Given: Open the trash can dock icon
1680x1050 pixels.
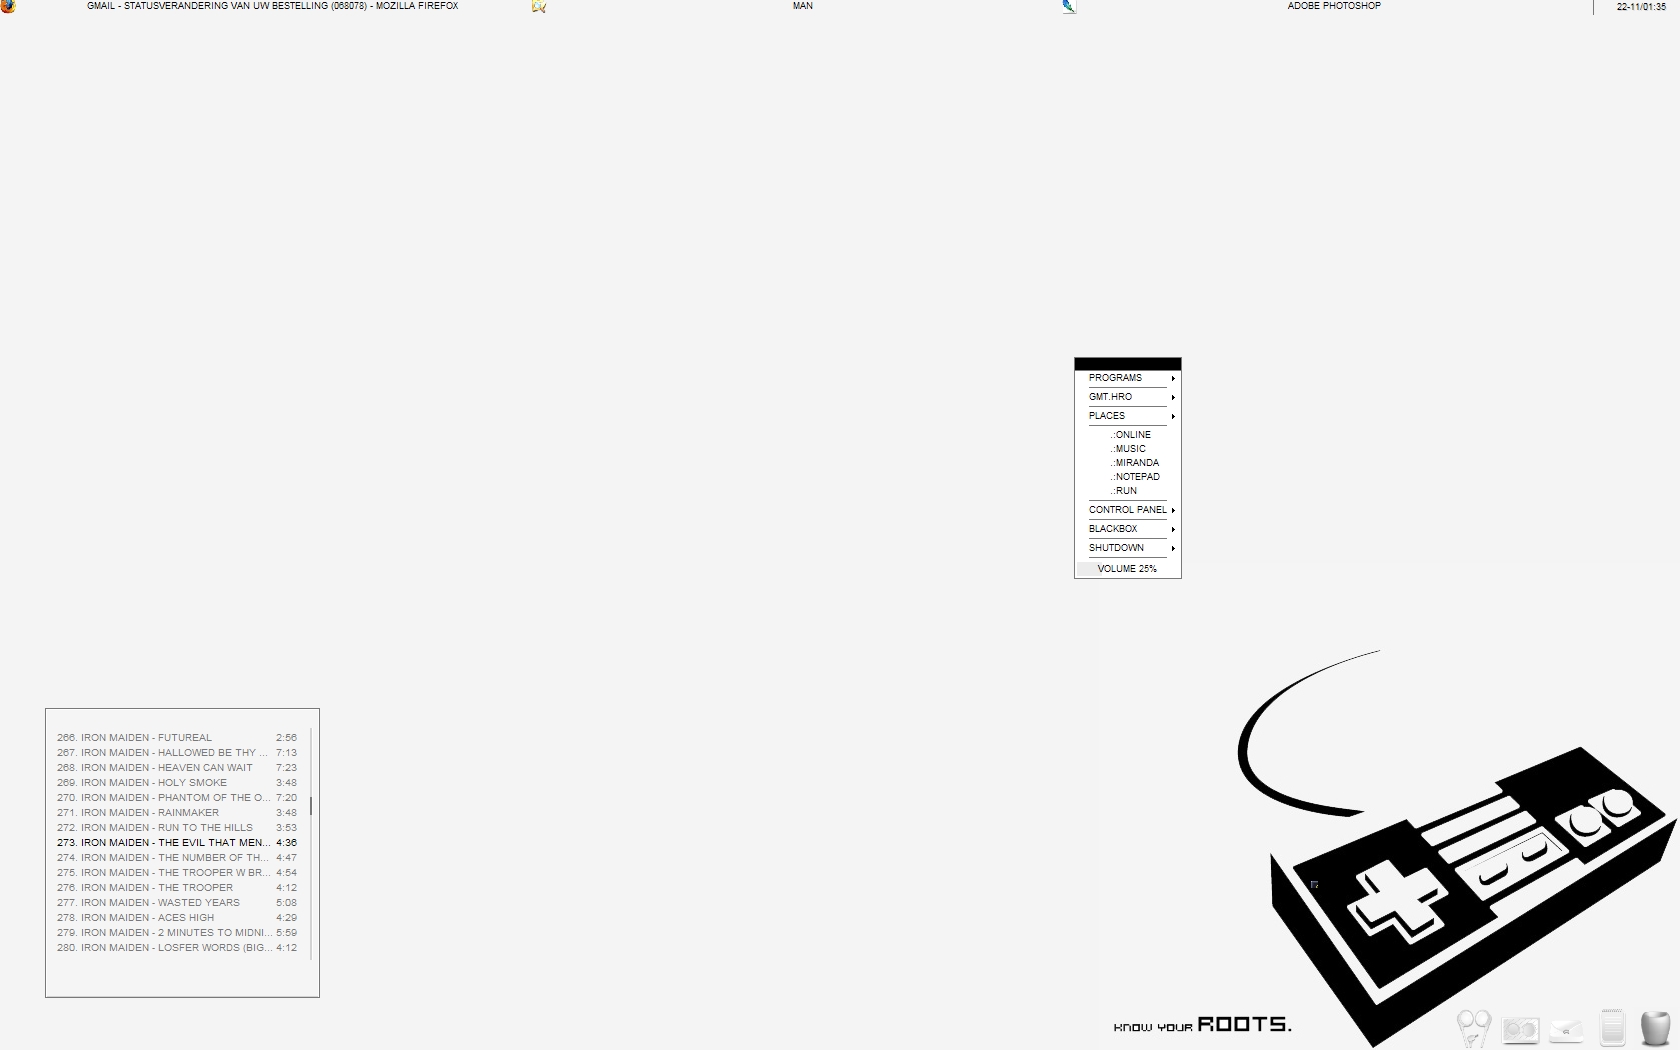Looking at the screenshot, I should [1656, 1028].
